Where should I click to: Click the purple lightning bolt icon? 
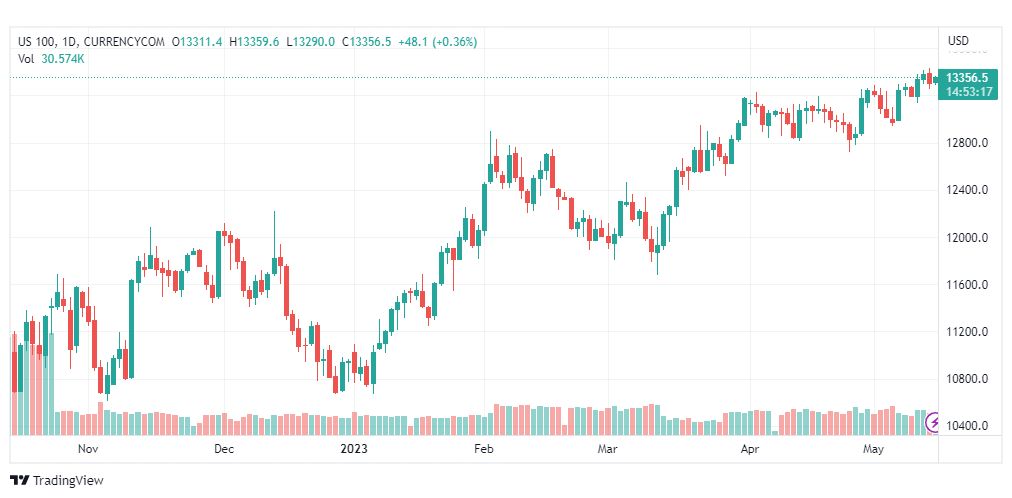coord(935,422)
